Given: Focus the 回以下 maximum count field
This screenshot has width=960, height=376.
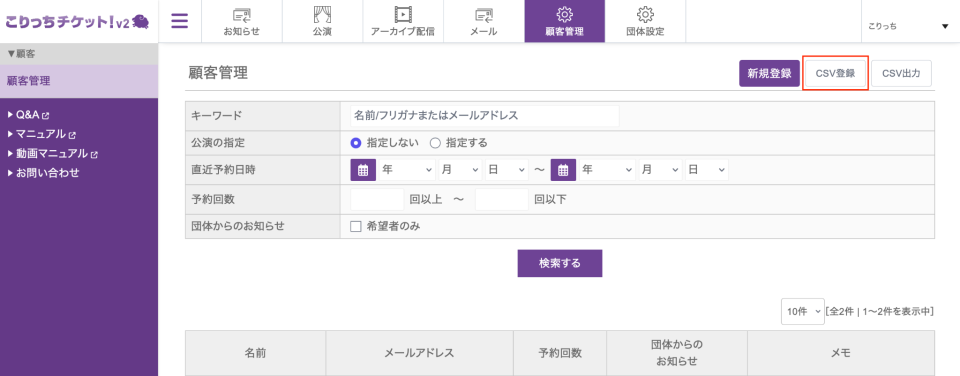Looking at the screenshot, I should tap(501, 200).
